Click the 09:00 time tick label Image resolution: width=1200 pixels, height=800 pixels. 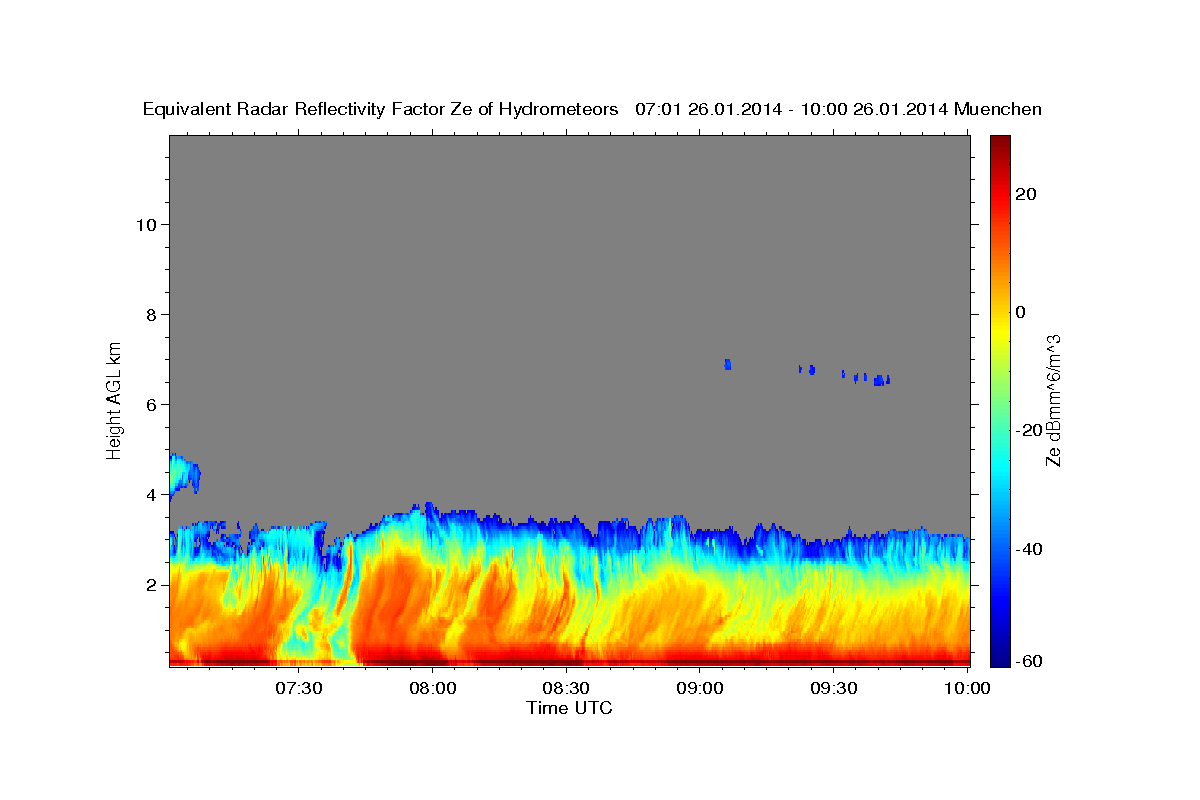(700, 688)
